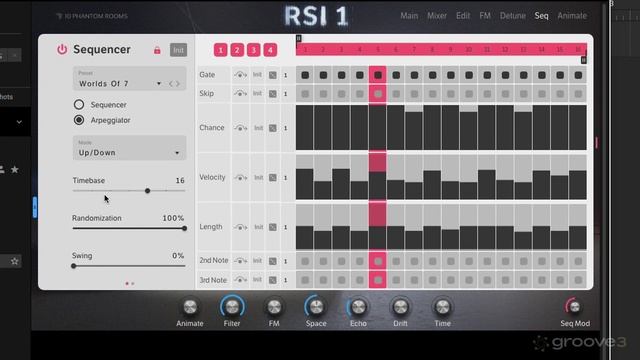
Task: Click the Gate row randomize dice icon
Action: (273, 75)
